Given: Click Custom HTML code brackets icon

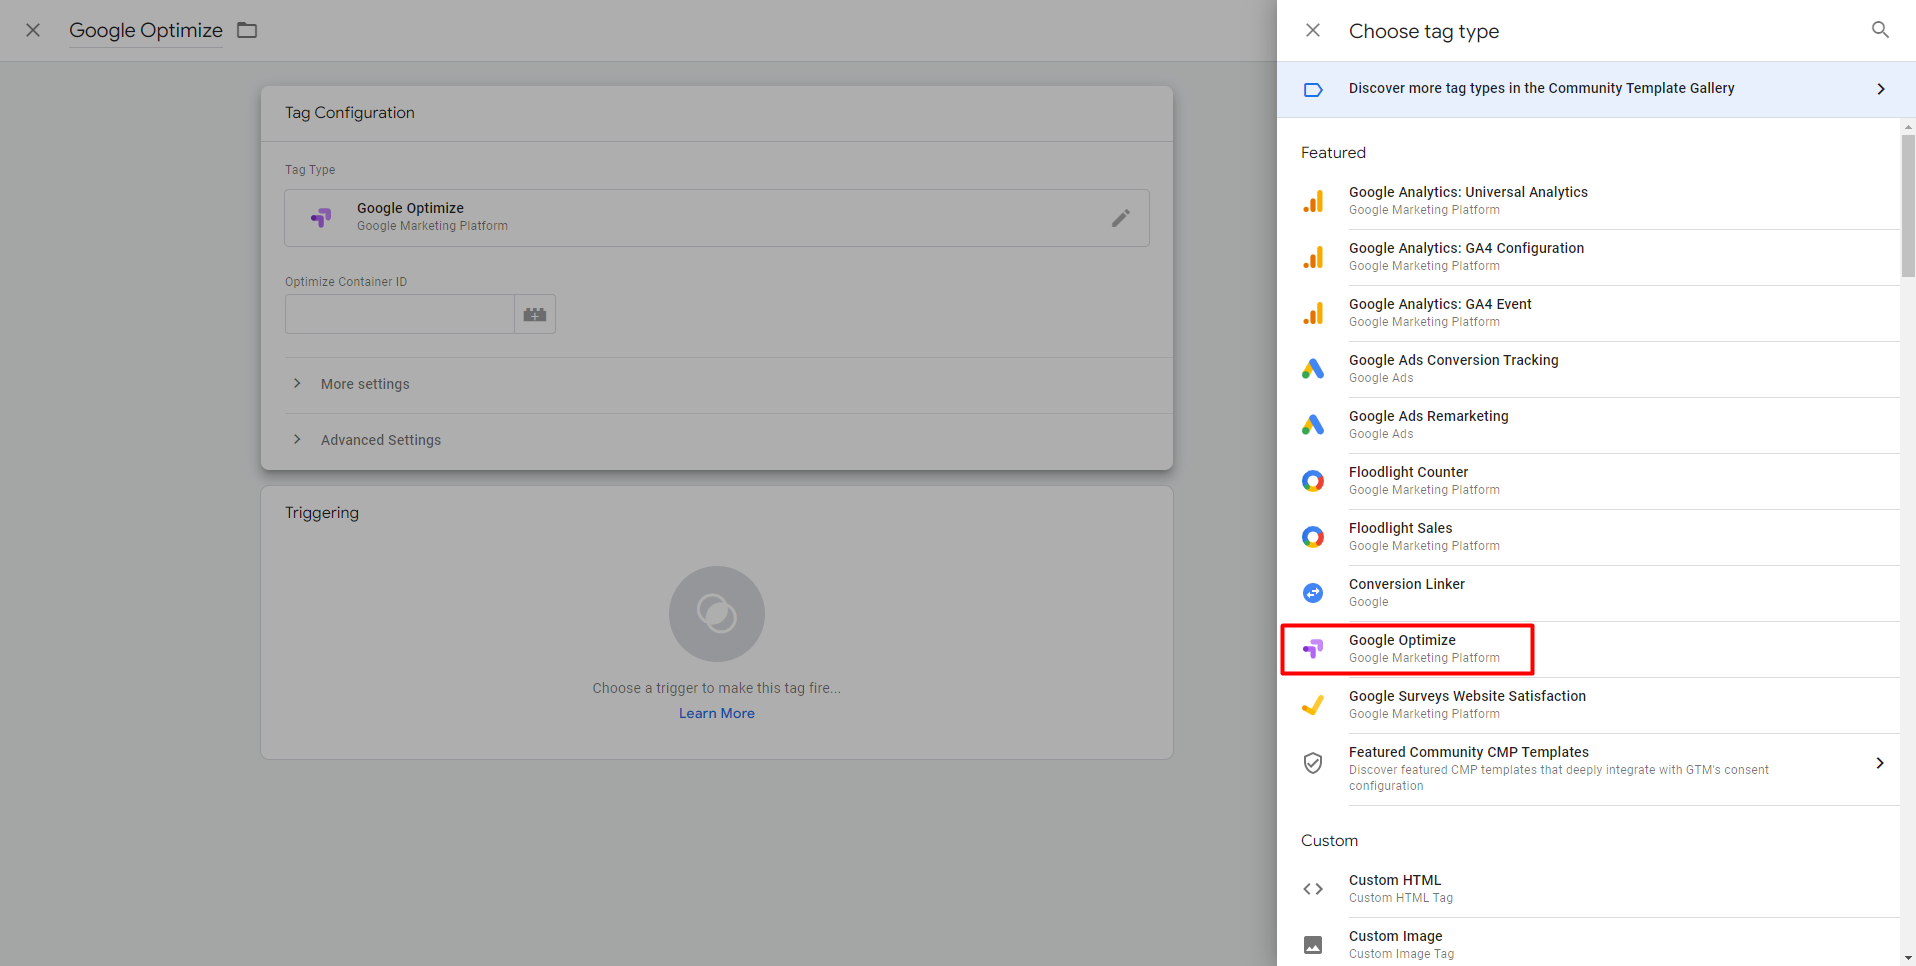Looking at the screenshot, I should pyautogui.click(x=1313, y=889).
